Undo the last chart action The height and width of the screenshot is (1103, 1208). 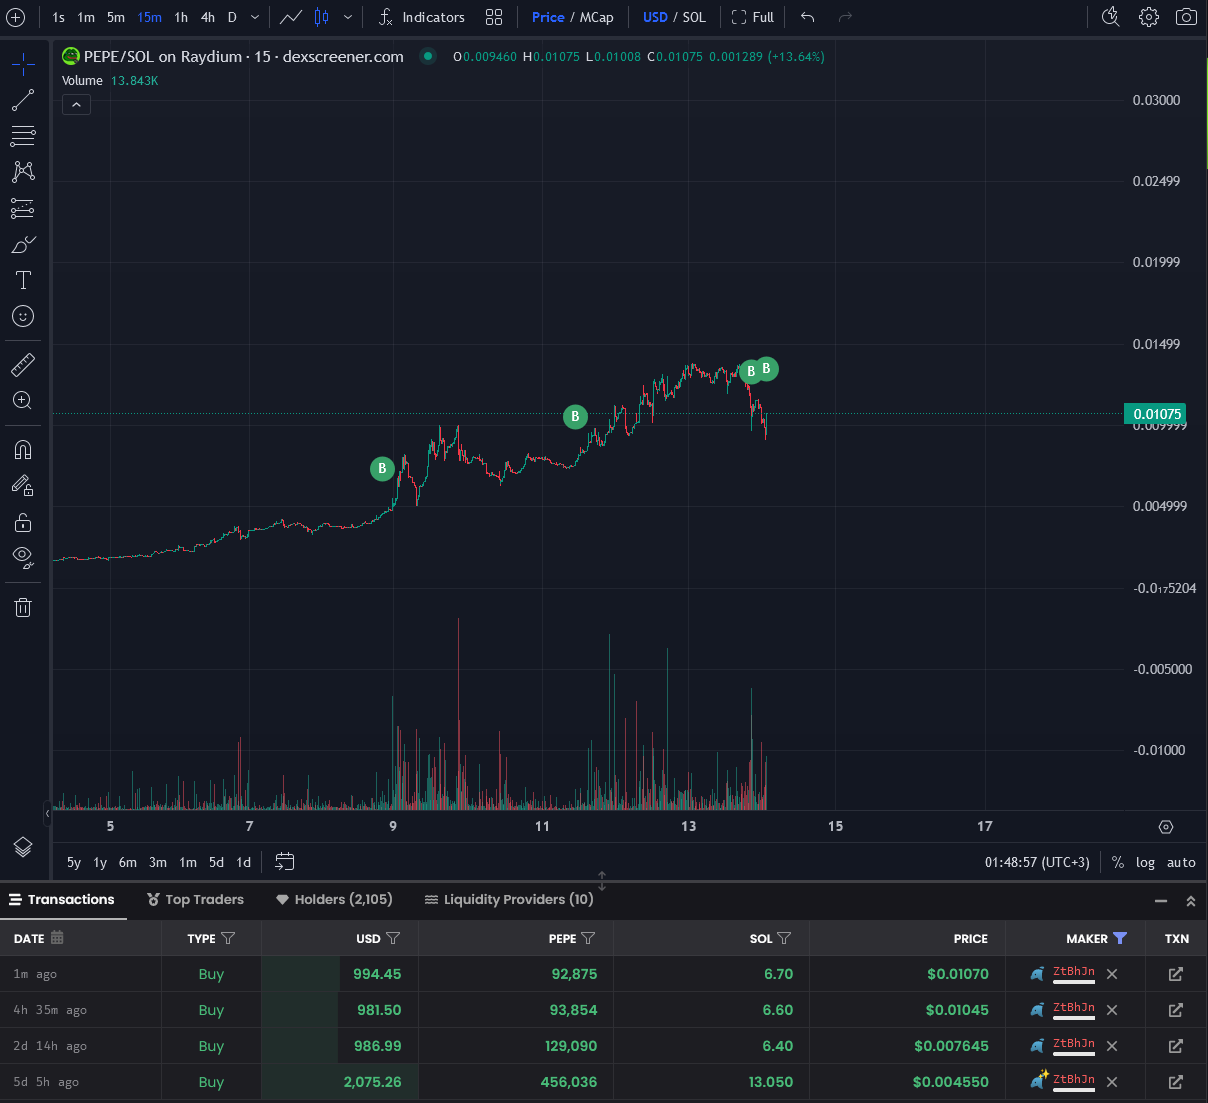808,17
